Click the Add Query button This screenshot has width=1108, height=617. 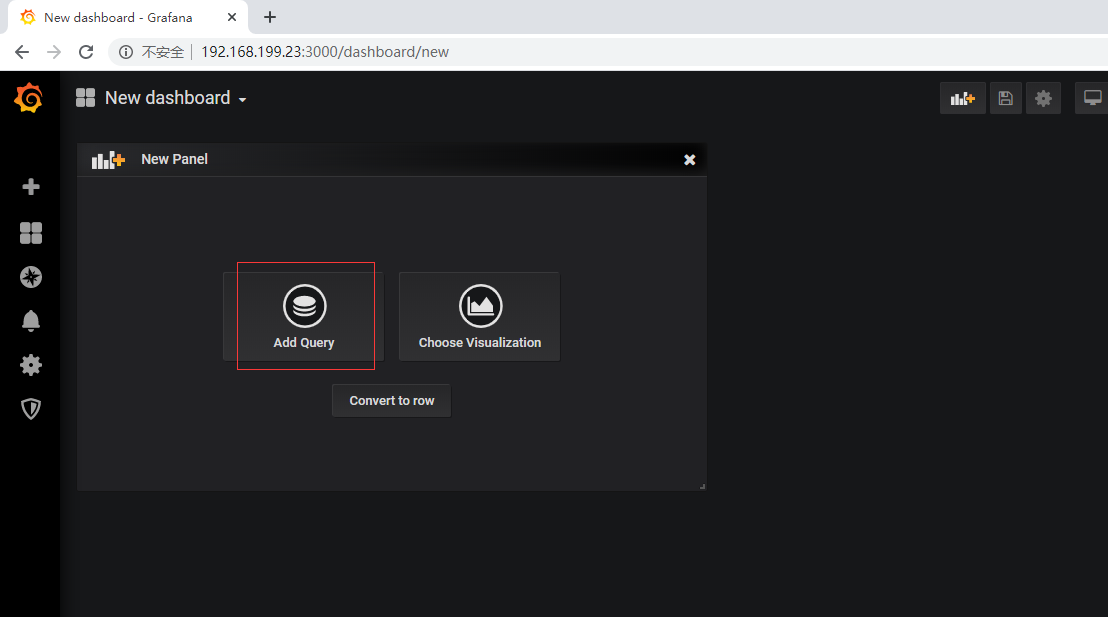304,317
